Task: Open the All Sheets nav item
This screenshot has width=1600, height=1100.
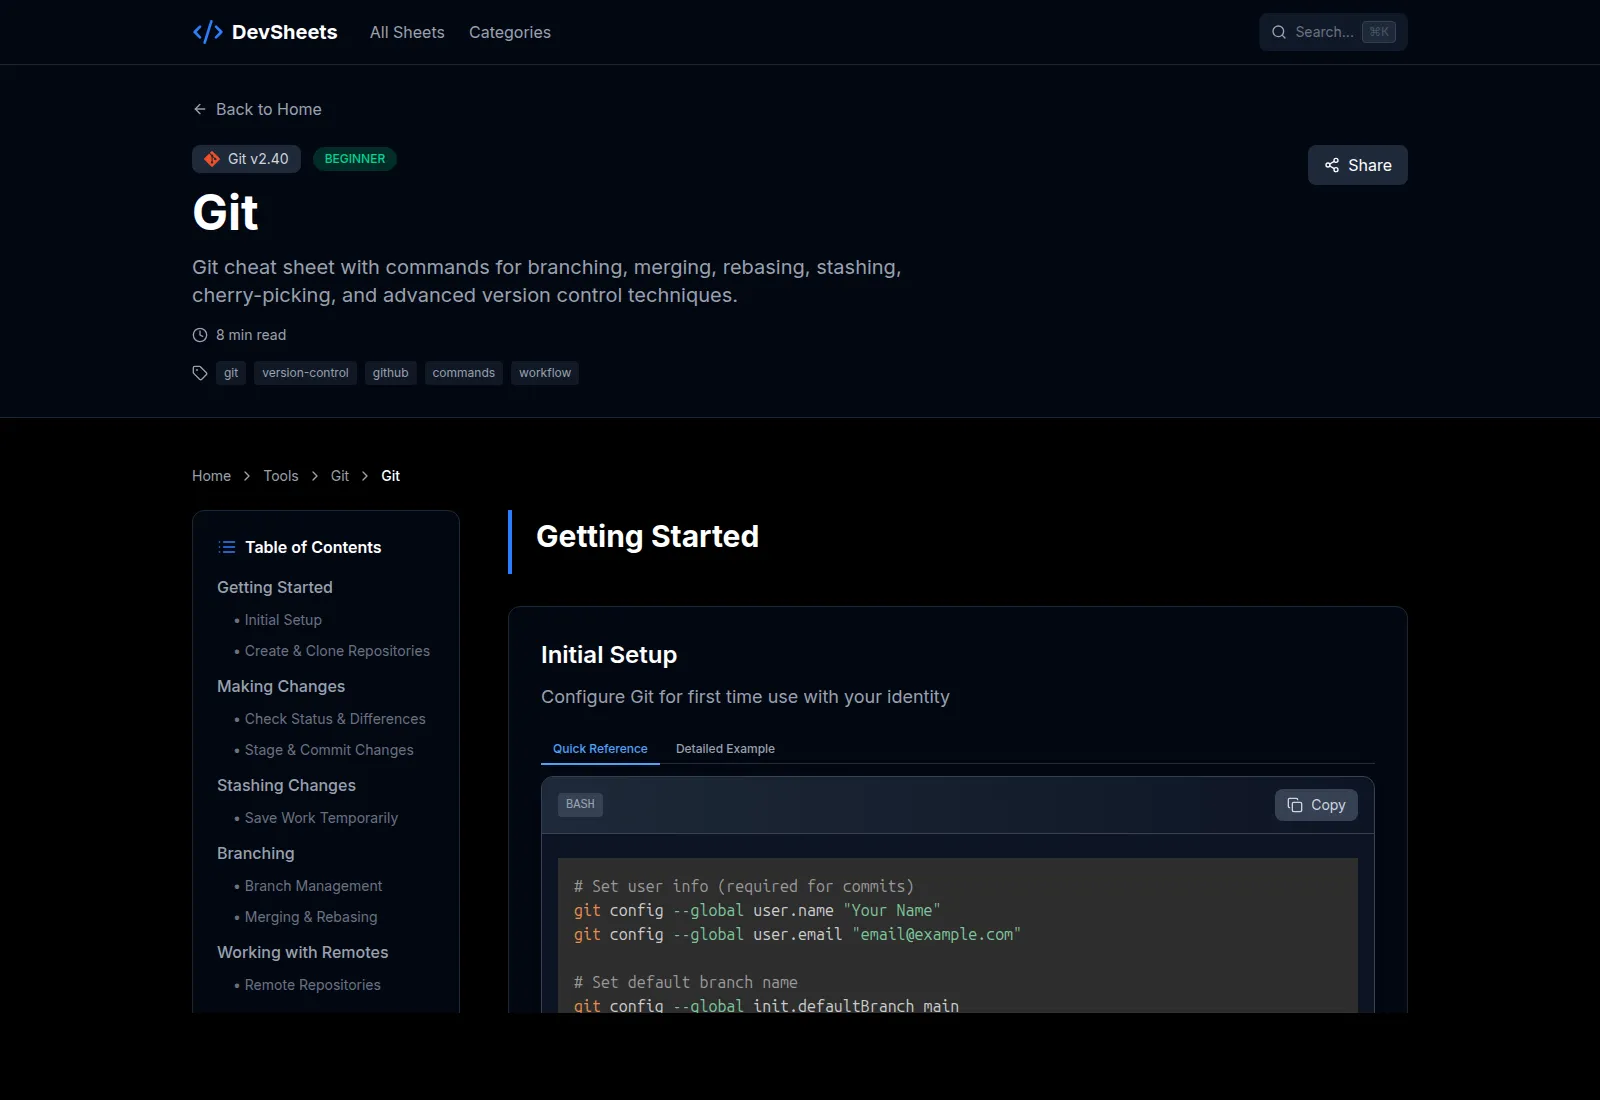Action: (x=407, y=32)
